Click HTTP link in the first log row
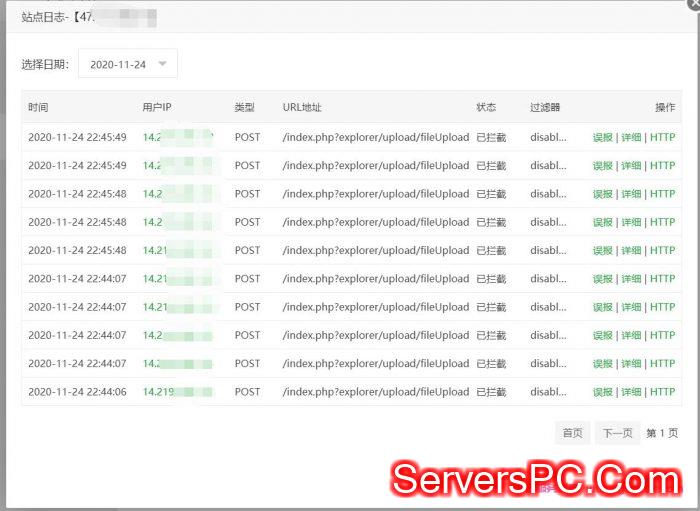Screen dimensions: 700x511 click(662, 138)
